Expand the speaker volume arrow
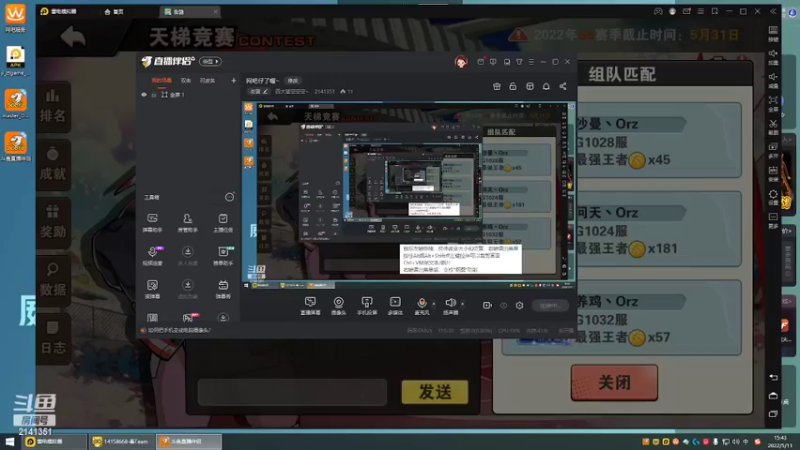The image size is (800, 450). pos(463,304)
